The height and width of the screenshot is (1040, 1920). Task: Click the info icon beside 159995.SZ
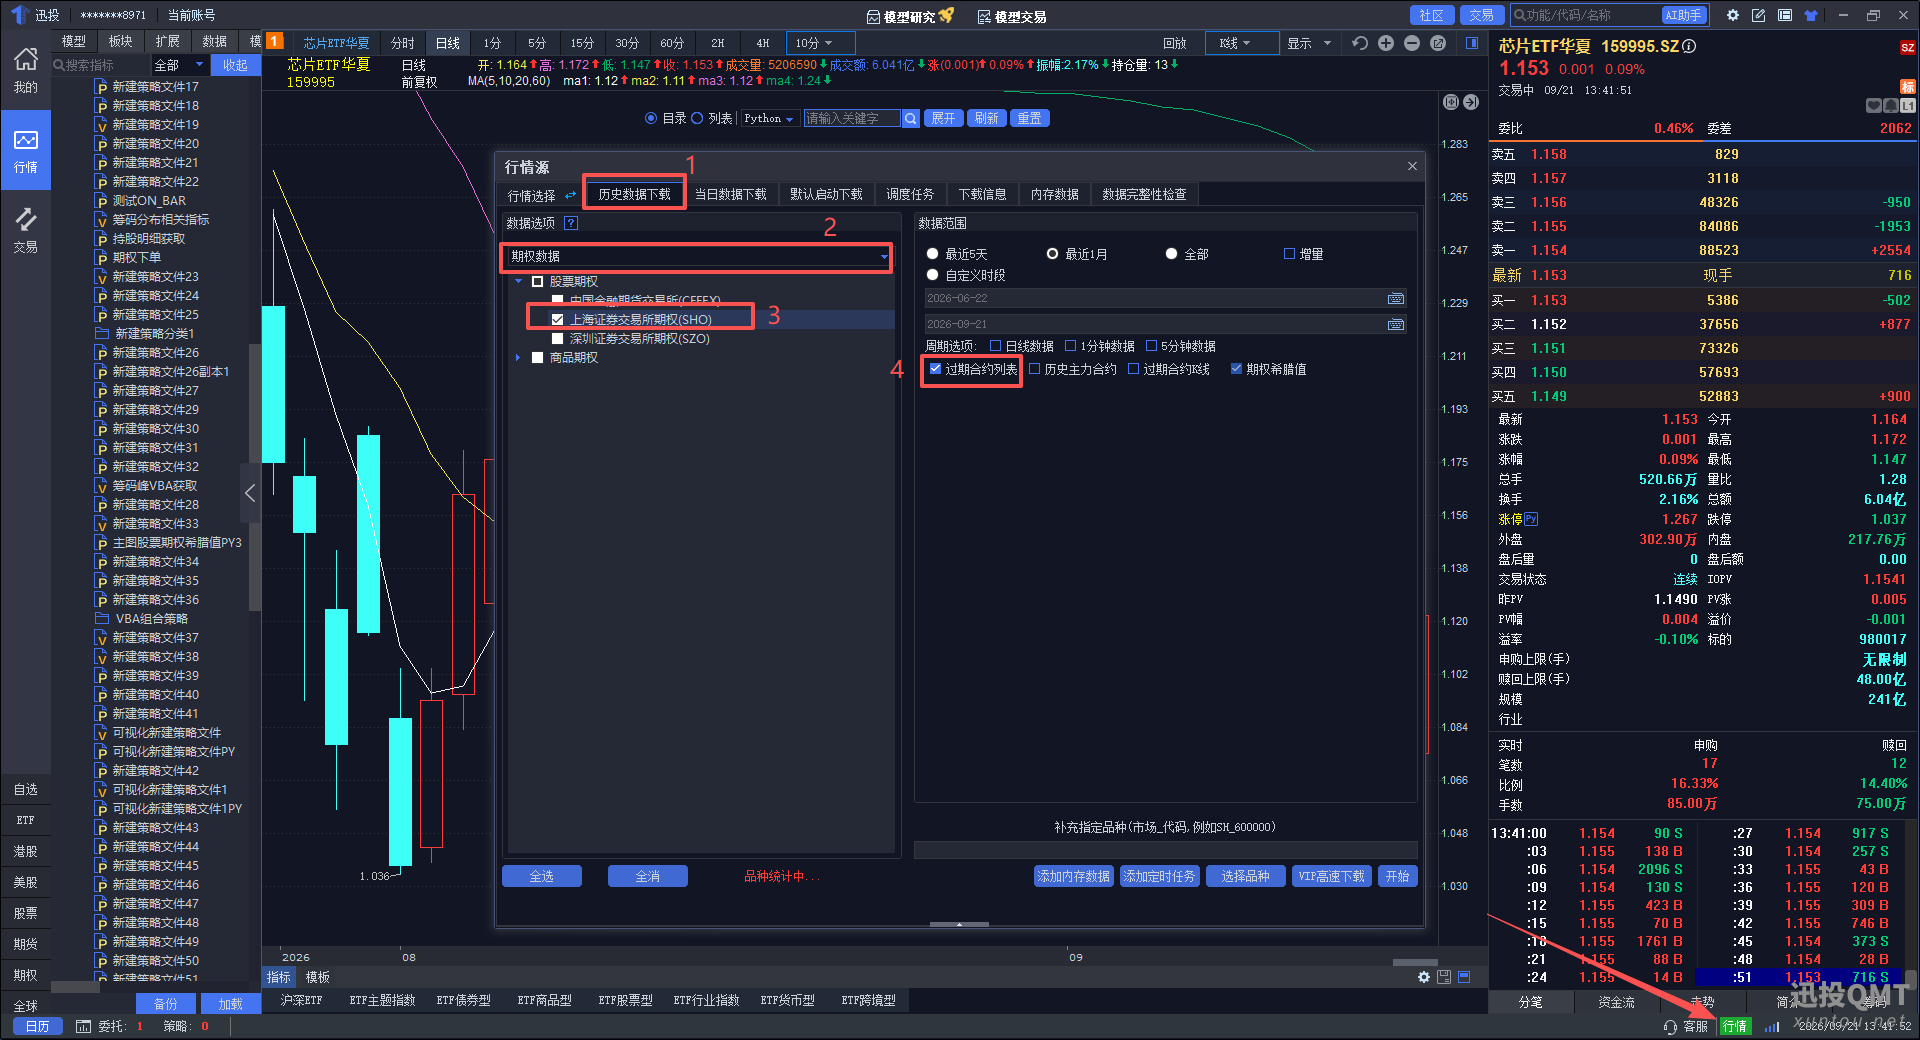(1689, 46)
